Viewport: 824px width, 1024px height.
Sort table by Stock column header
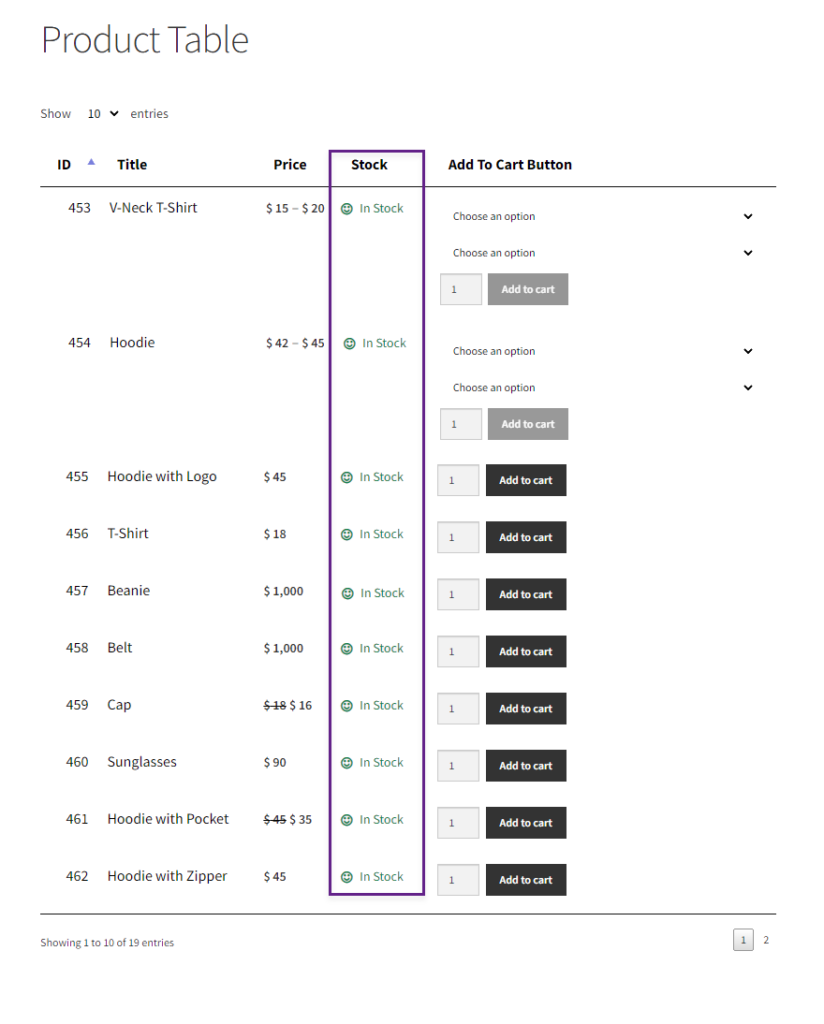click(x=369, y=165)
